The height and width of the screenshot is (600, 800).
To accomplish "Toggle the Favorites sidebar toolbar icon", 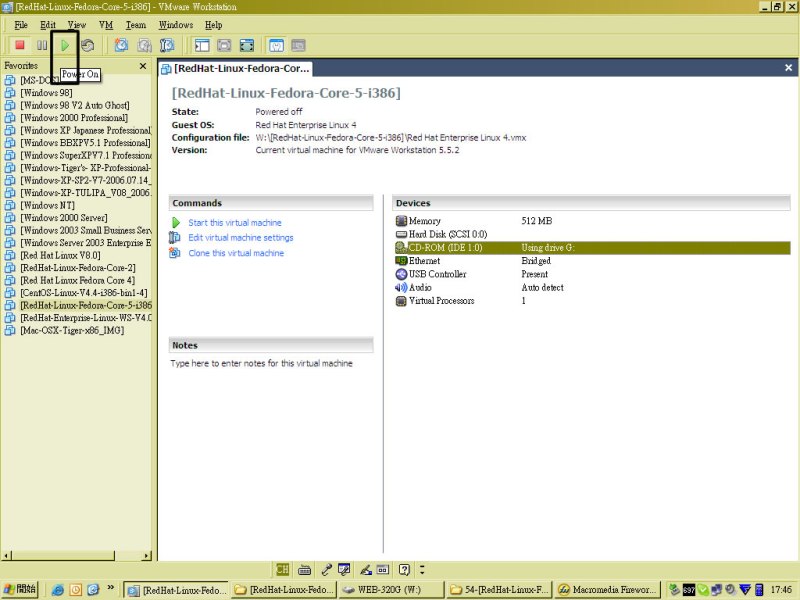I will click(x=202, y=45).
